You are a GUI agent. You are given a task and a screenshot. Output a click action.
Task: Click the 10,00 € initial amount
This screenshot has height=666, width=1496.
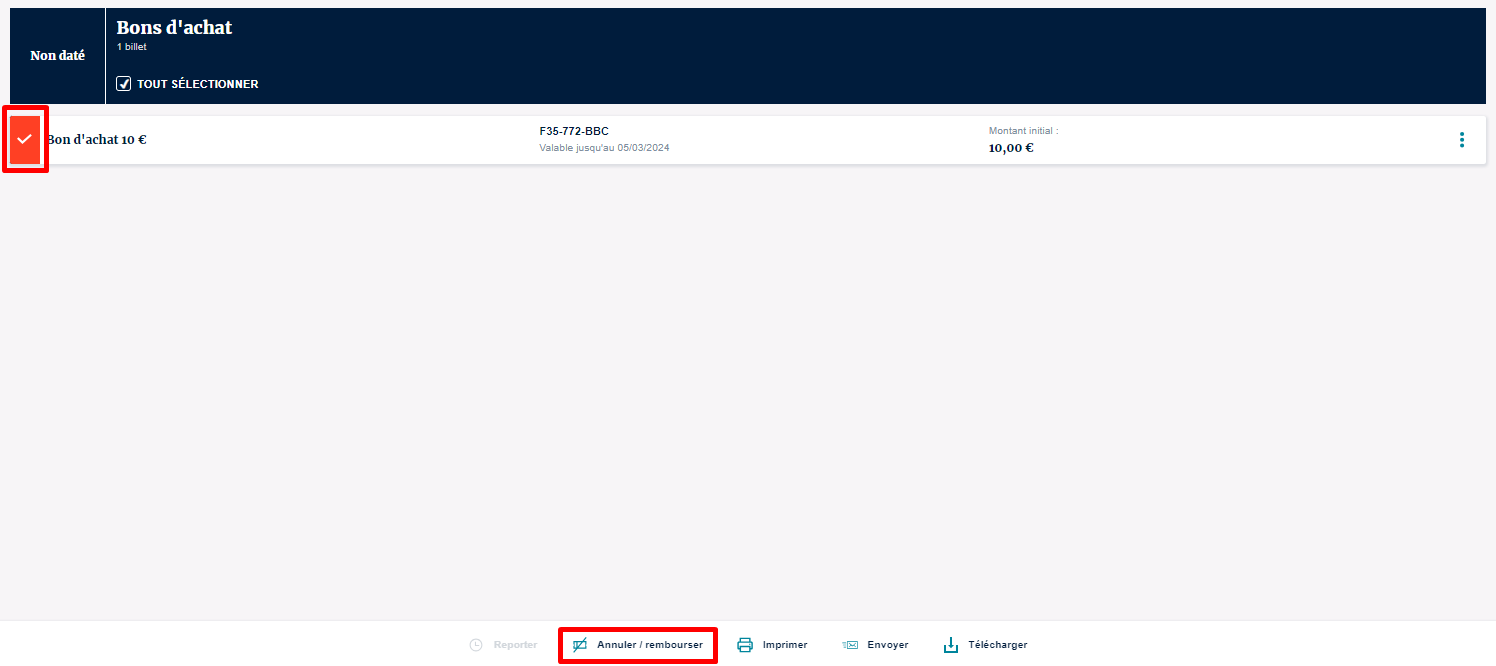(1011, 148)
